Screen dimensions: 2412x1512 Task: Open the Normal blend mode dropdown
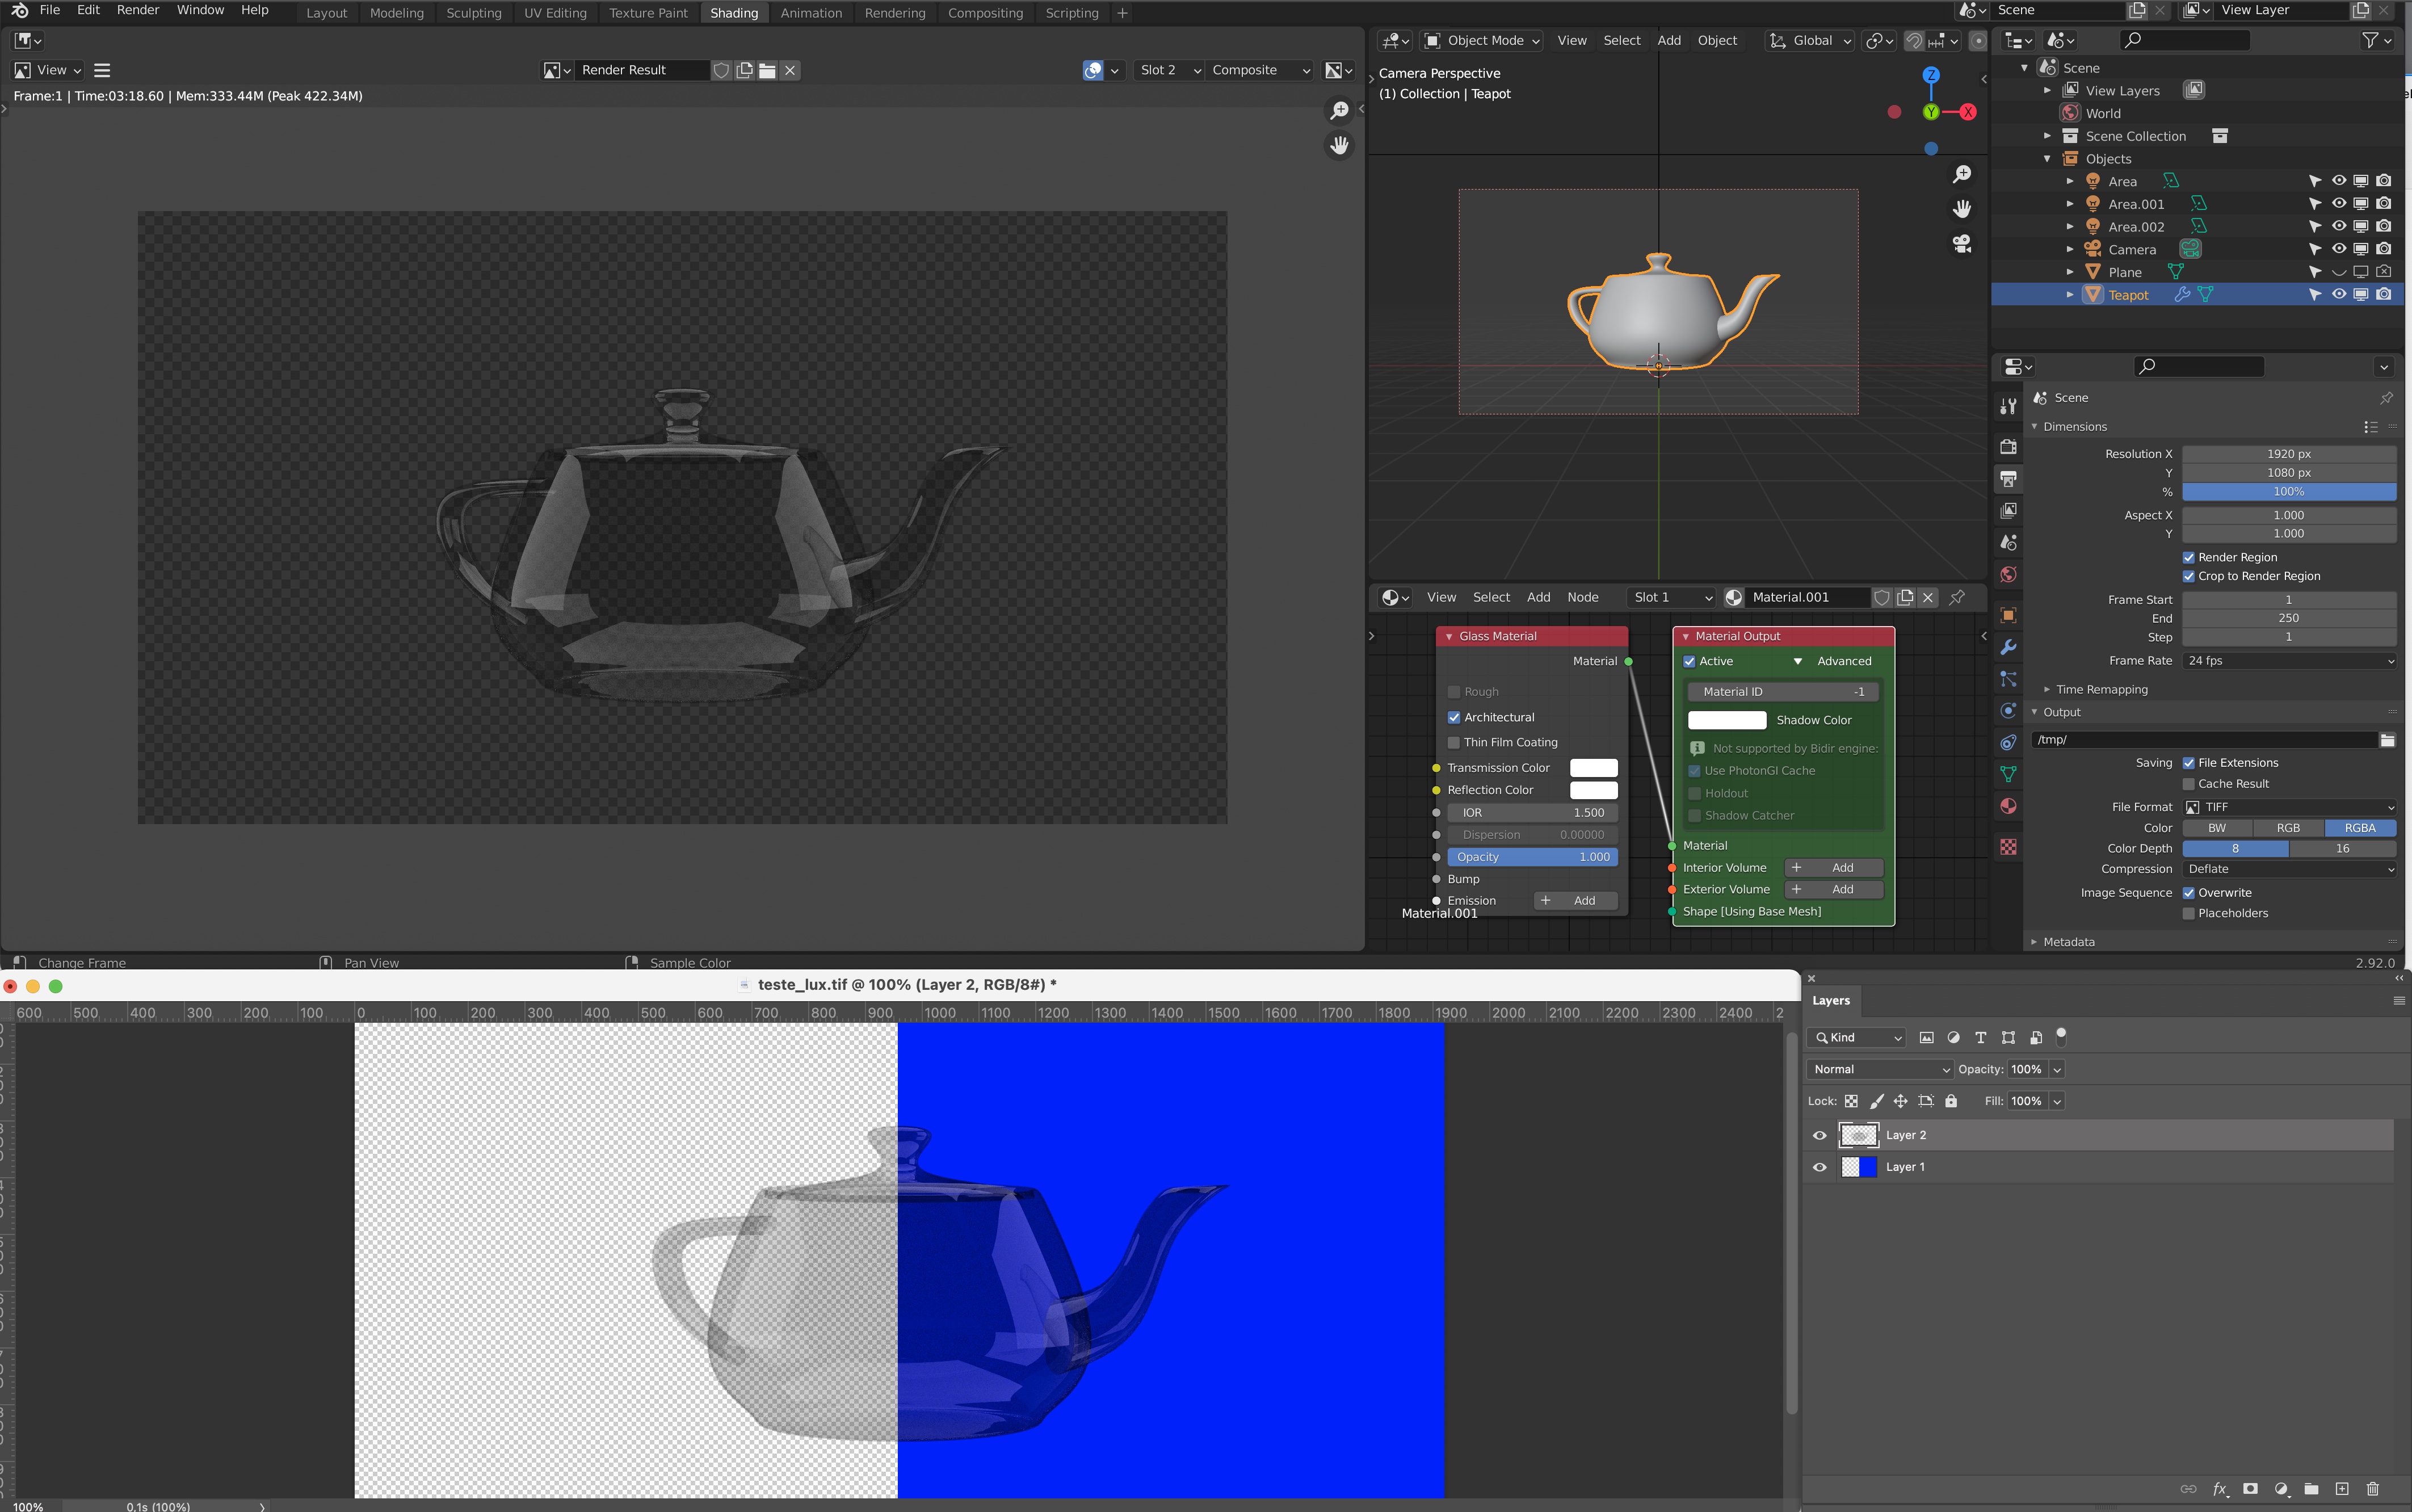point(1879,1069)
